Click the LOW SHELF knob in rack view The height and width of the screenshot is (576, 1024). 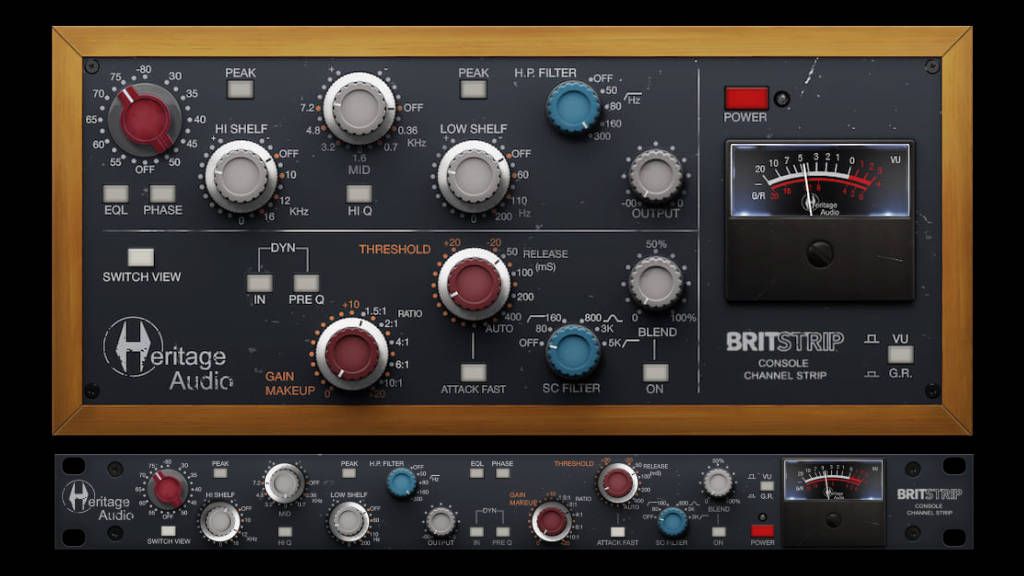349,520
